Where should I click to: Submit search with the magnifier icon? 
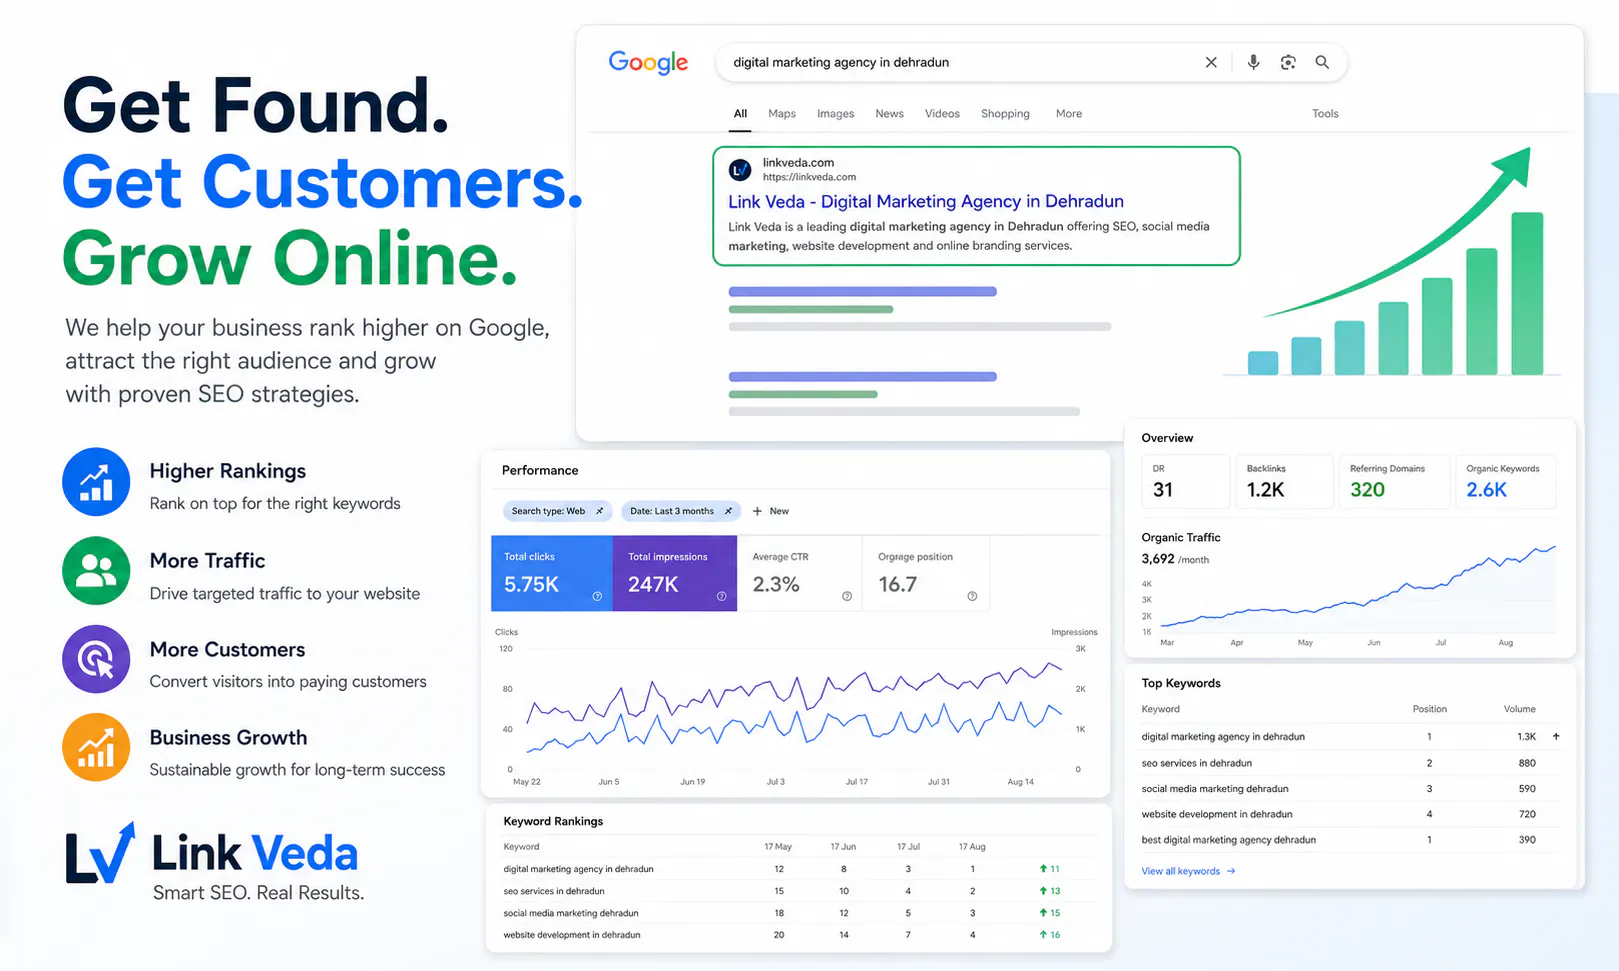click(1322, 62)
